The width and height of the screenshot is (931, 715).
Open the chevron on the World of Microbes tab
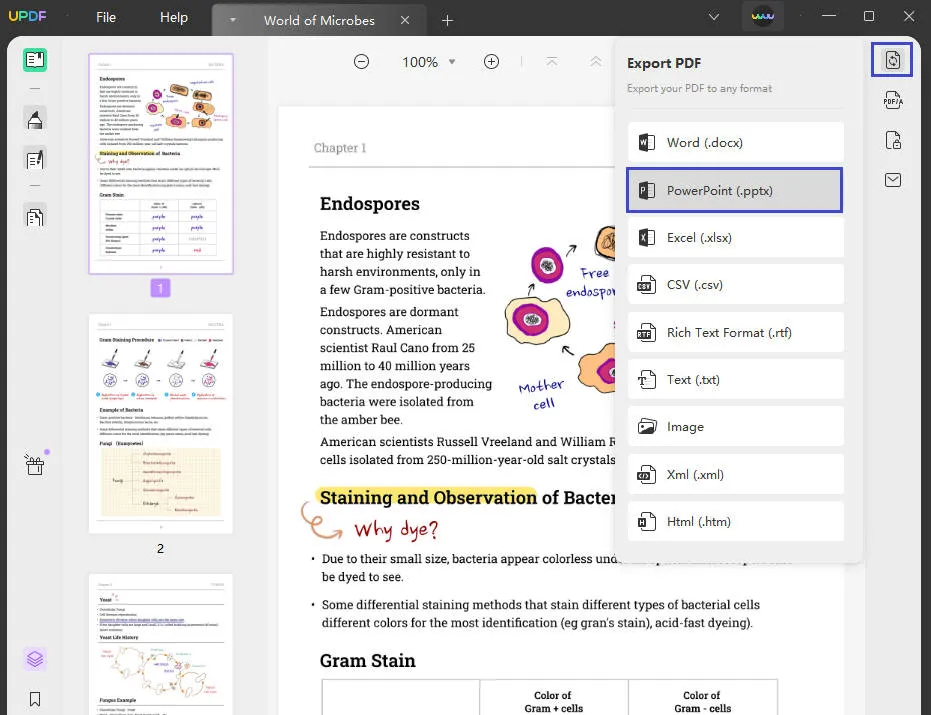(232, 19)
